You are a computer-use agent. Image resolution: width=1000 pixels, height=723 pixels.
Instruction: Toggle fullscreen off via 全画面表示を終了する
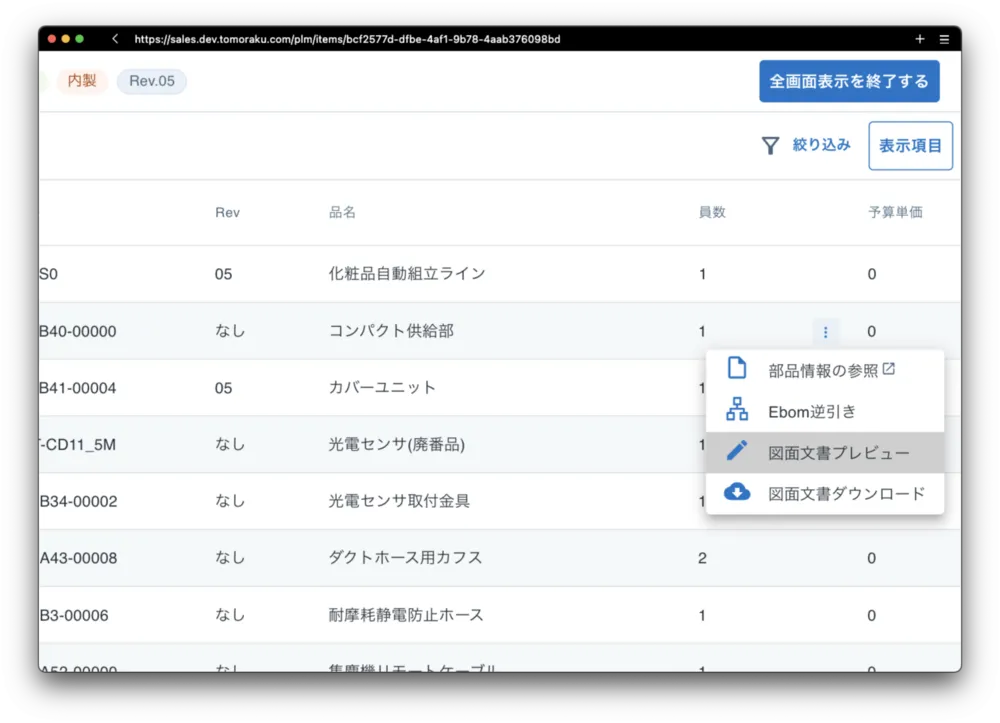click(x=849, y=81)
